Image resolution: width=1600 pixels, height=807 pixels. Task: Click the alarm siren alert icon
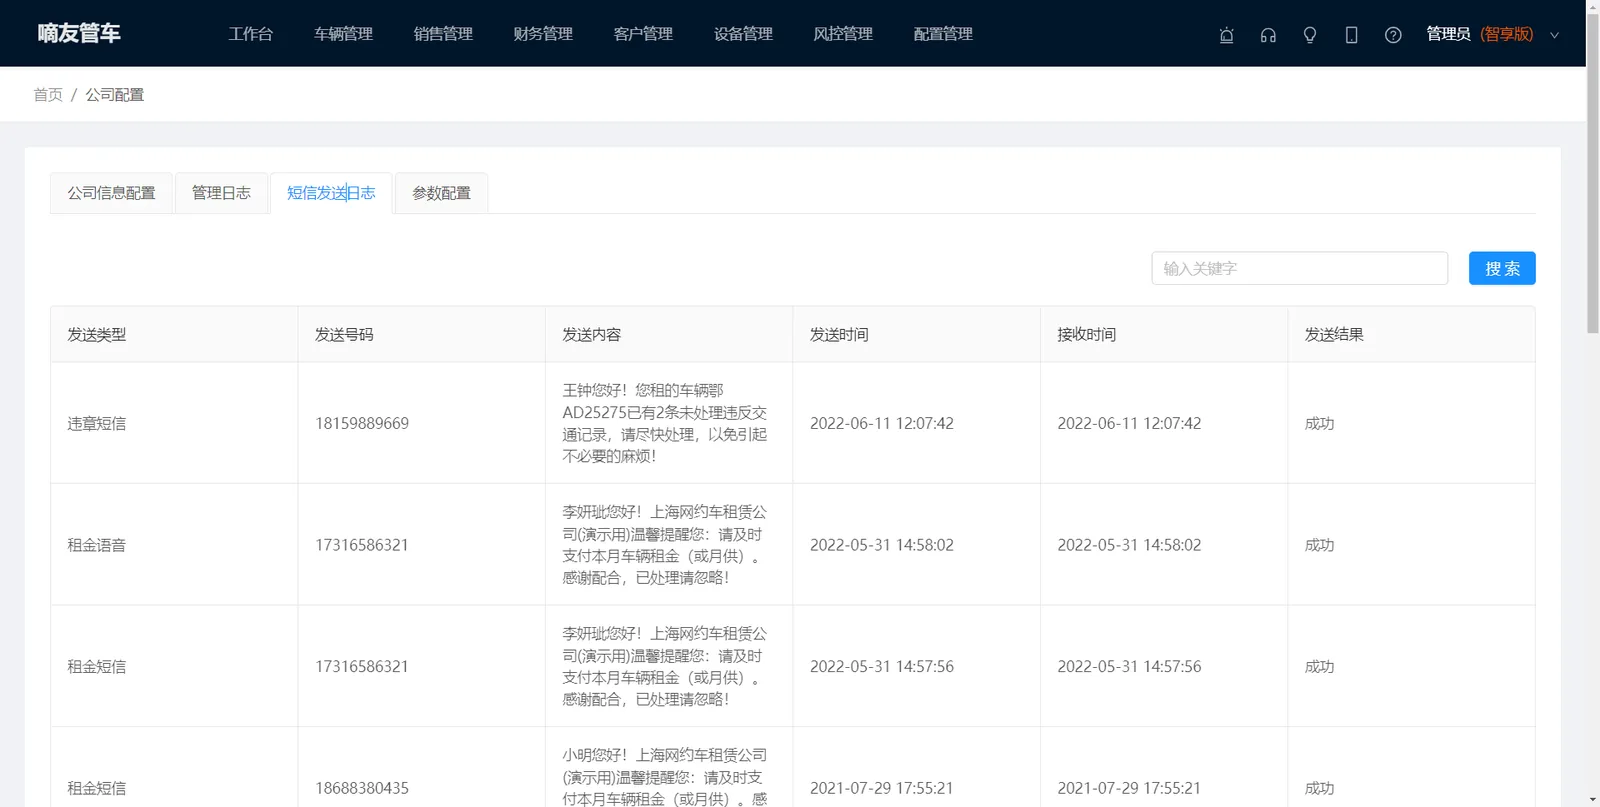tap(1226, 35)
